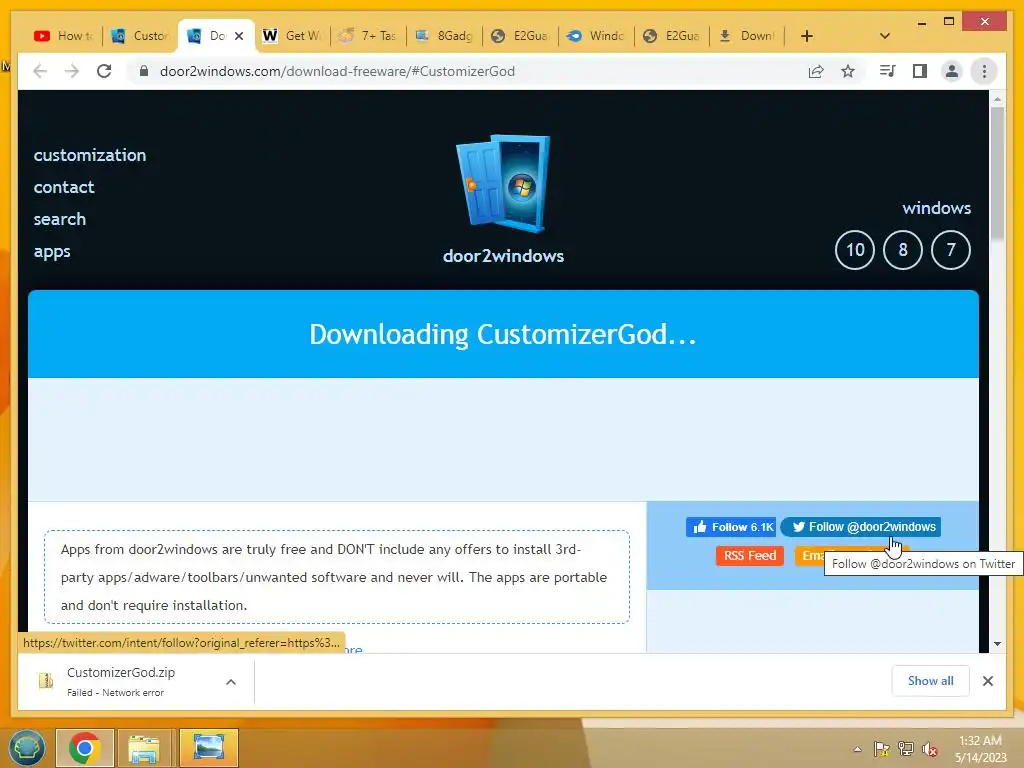Open media controls icon
The height and width of the screenshot is (768, 1024).
click(887, 71)
